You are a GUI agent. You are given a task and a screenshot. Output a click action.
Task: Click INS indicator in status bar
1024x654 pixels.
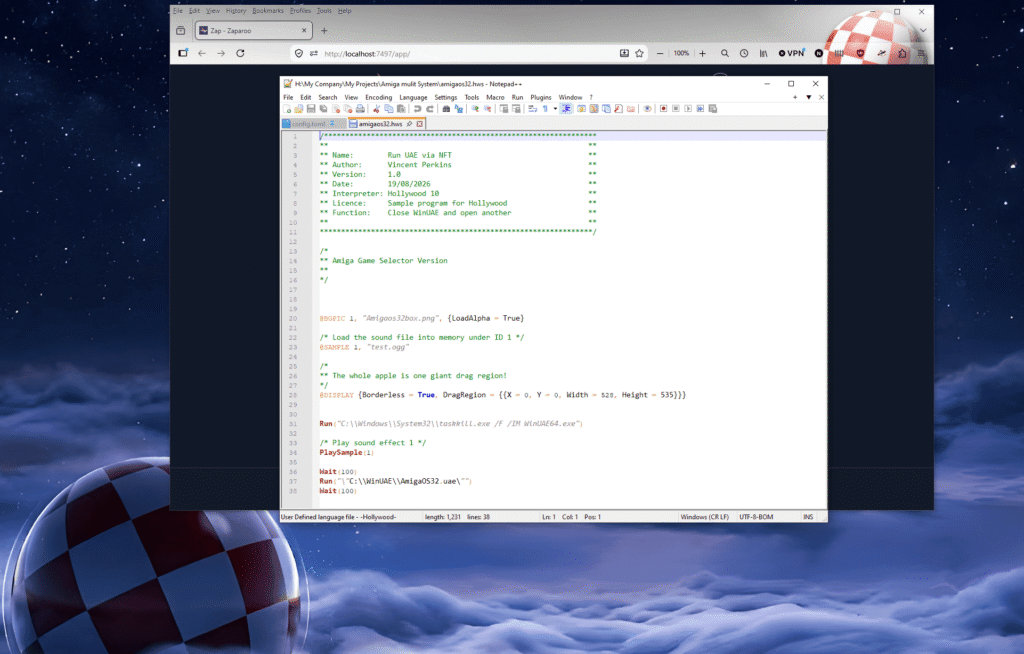[808, 517]
